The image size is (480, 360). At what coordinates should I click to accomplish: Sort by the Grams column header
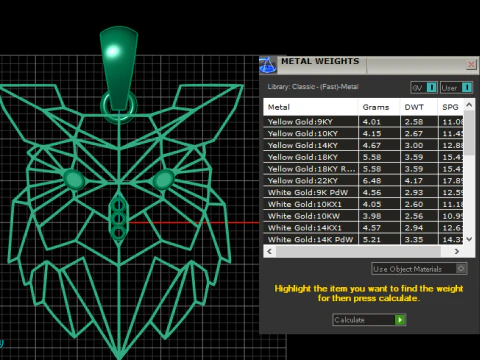(x=379, y=107)
